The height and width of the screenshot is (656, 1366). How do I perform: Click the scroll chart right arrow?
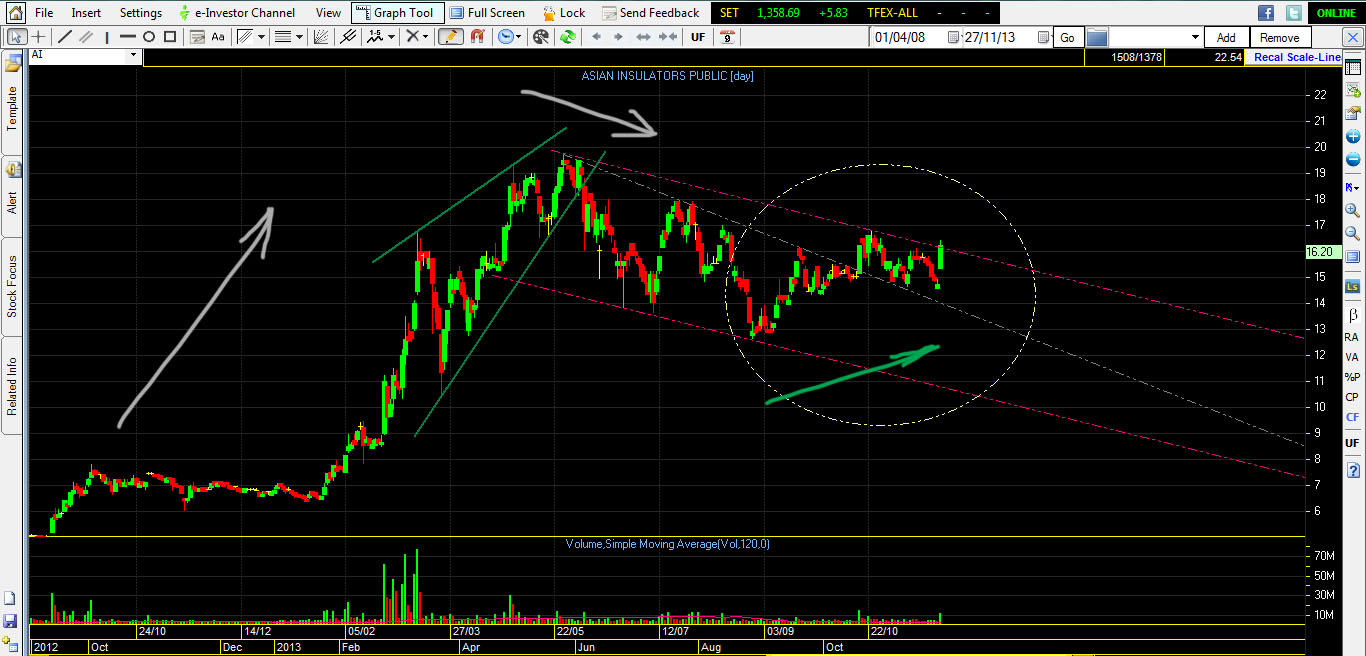coord(618,36)
